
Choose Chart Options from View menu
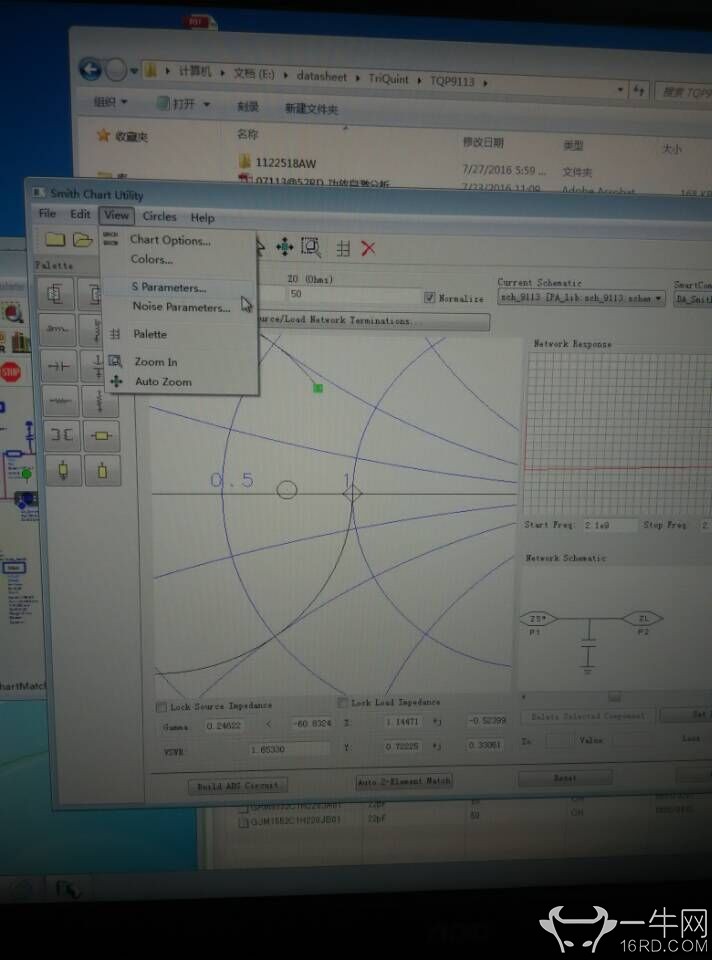point(170,240)
